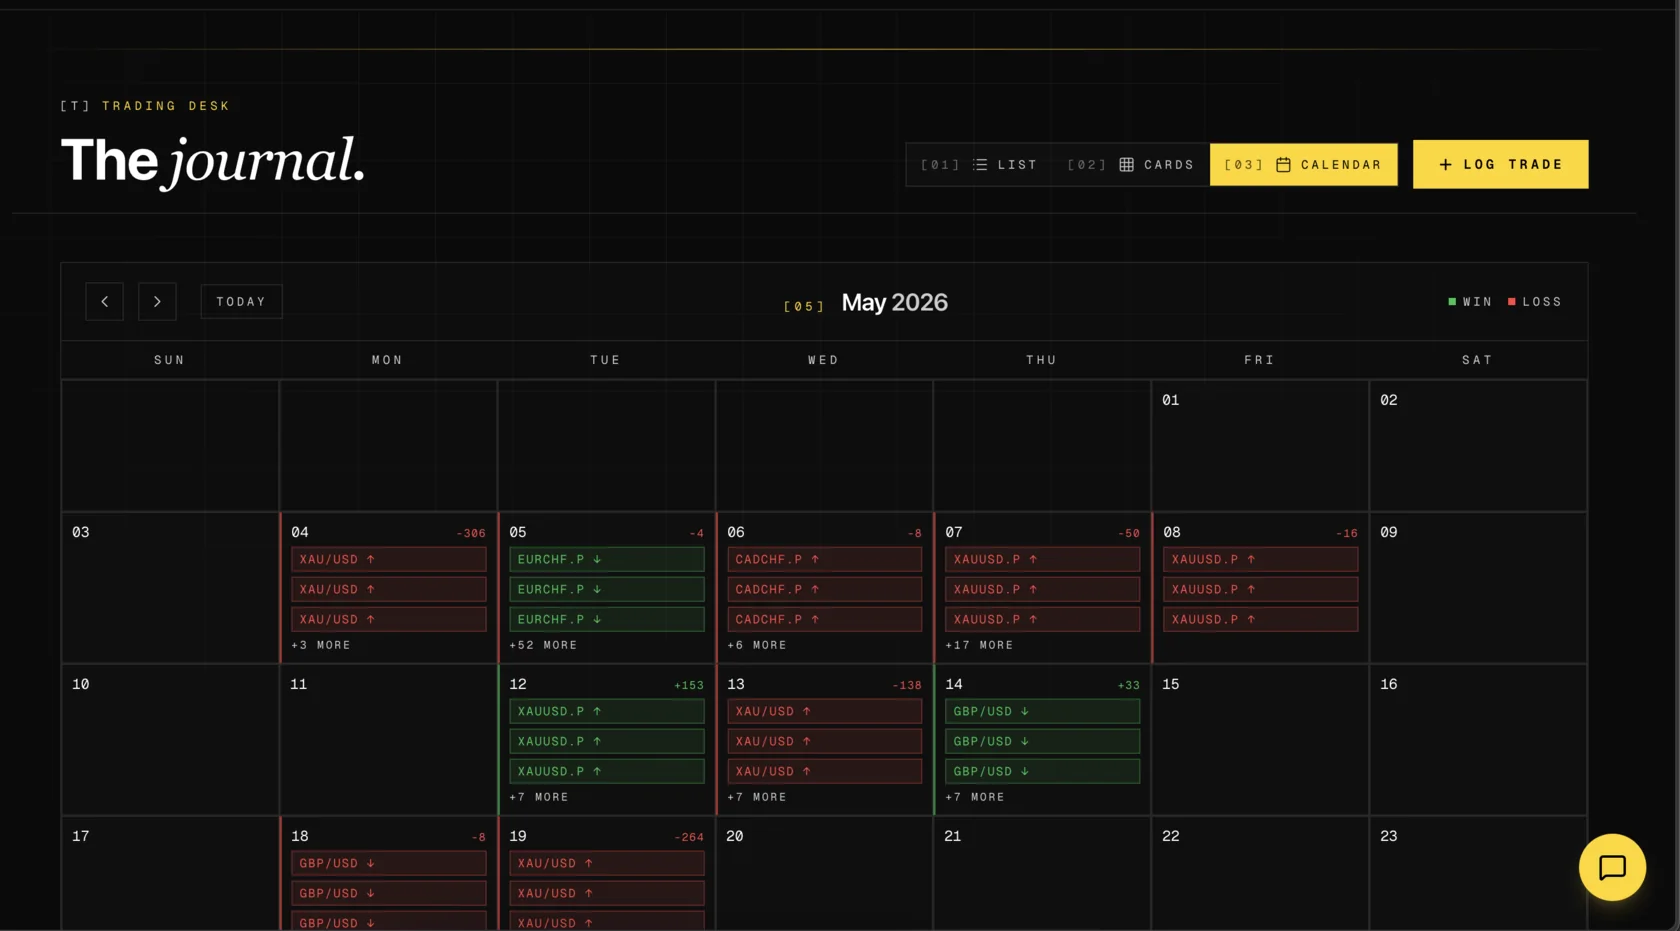Expand +17 MORE trades on day 07
This screenshot has height=931, width=1680.
(x=979, y=646)
